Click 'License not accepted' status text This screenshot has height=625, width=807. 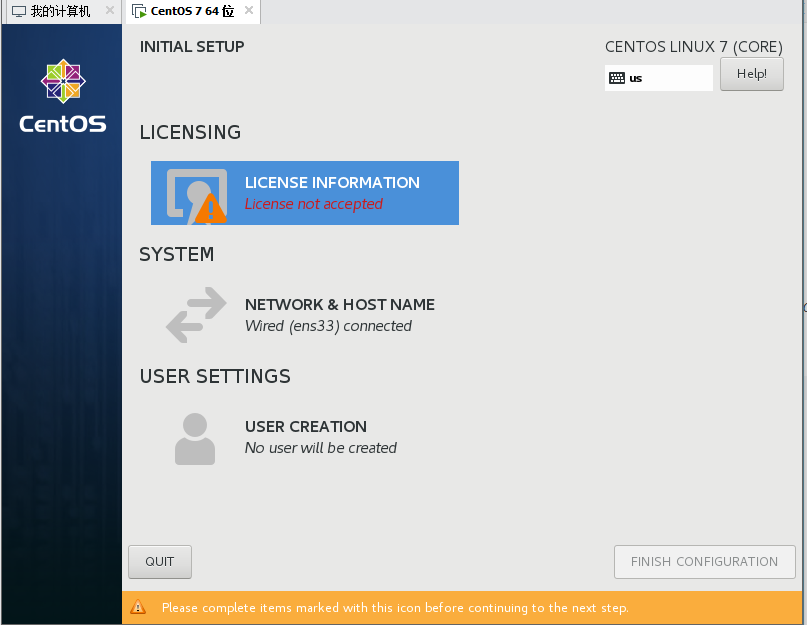(313, 204)
